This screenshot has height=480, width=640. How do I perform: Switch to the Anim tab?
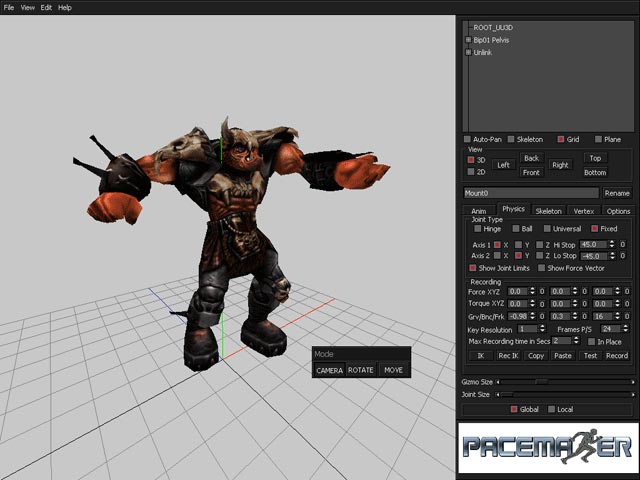478,211
